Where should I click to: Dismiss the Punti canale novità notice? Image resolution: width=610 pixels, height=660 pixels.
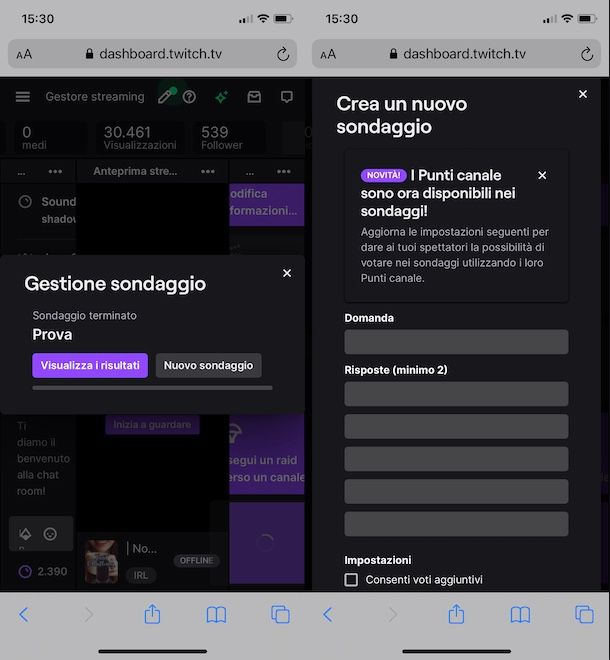[542, 175]
